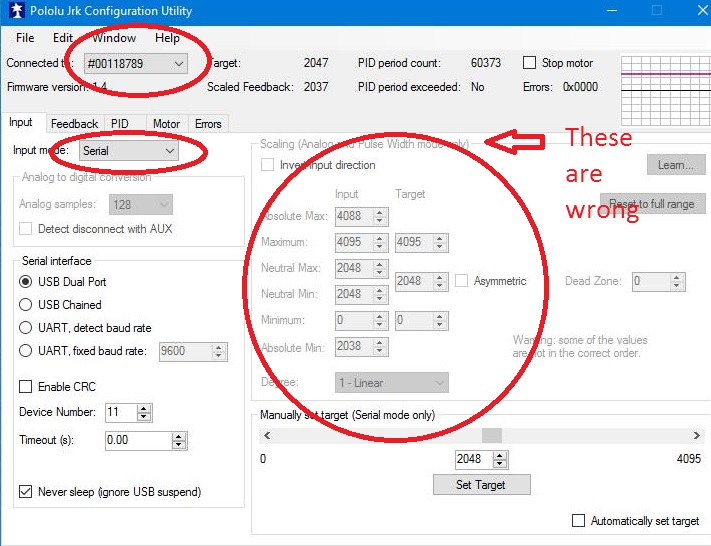
Task: Switch to the Feedback tab
Action: pyautogui.click(x=74, y=124)
